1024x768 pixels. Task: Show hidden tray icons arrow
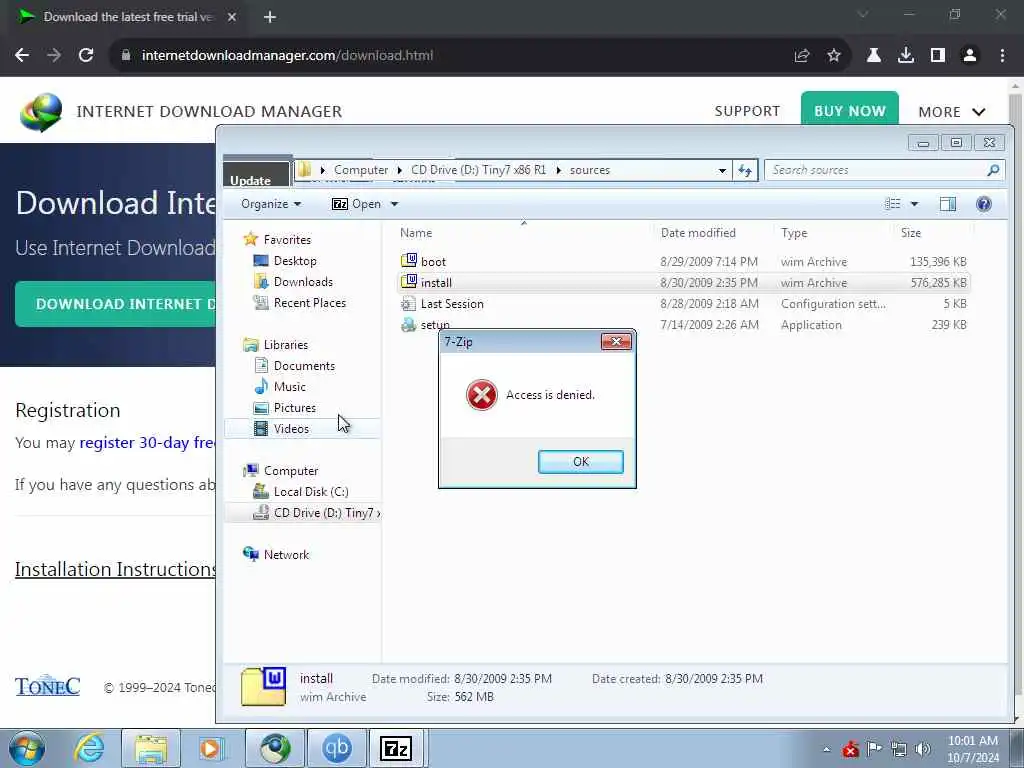[826, 749]
